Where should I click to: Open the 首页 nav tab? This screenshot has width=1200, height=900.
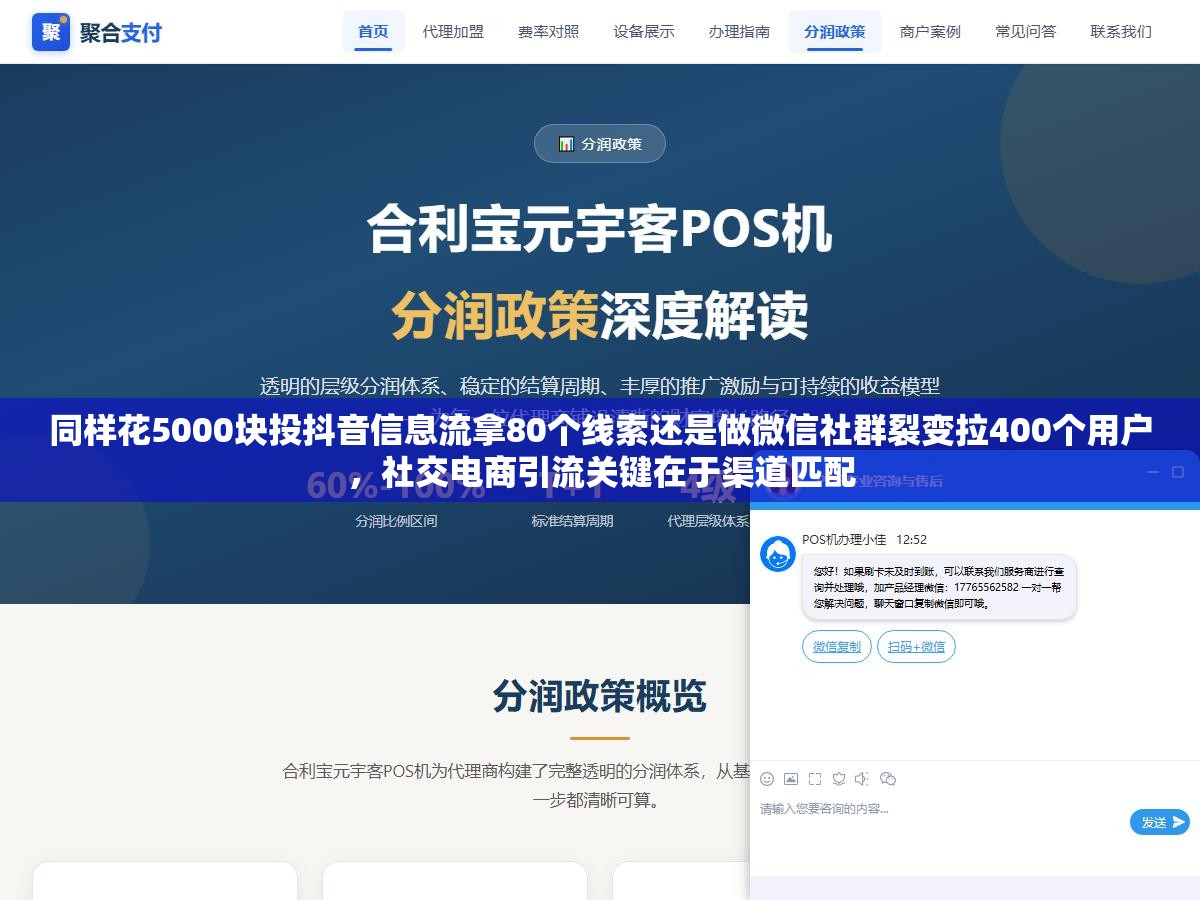click(373, 32)
